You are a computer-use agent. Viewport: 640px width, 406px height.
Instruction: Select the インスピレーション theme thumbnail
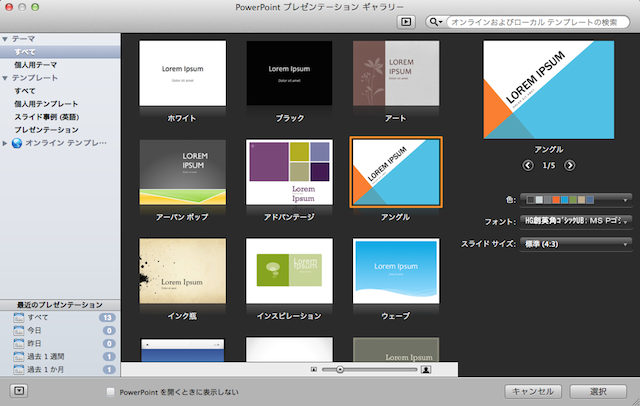[x=289, y=271]
